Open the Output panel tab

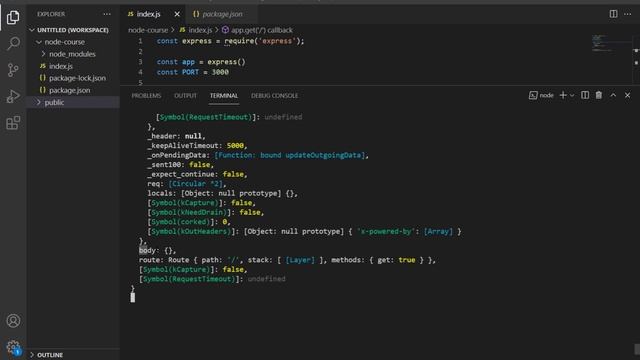click(x=185, y=96)
